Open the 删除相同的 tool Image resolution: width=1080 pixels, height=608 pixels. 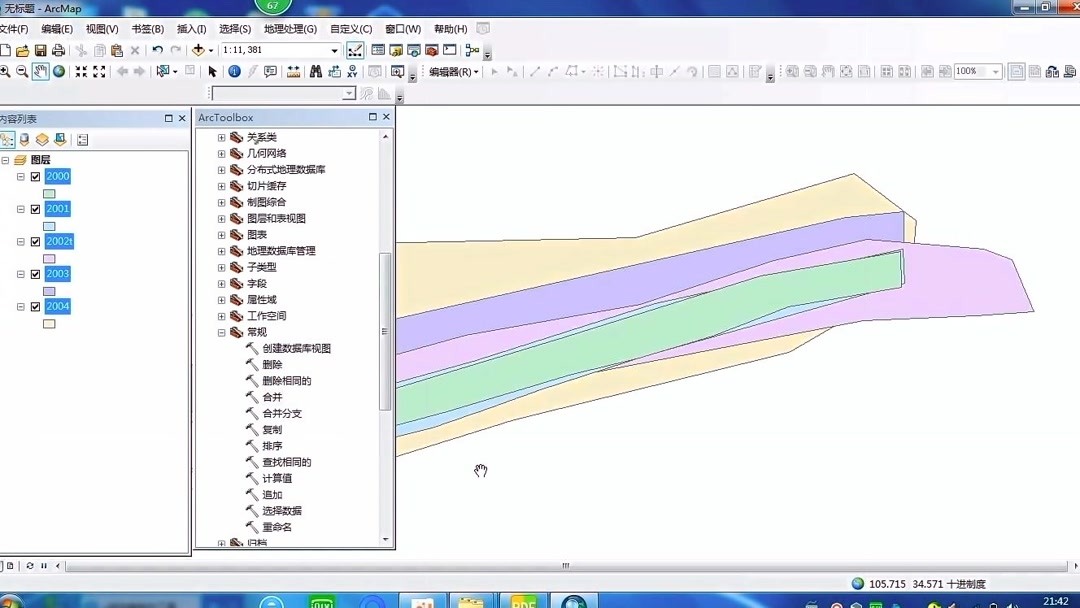click(285, 380)
